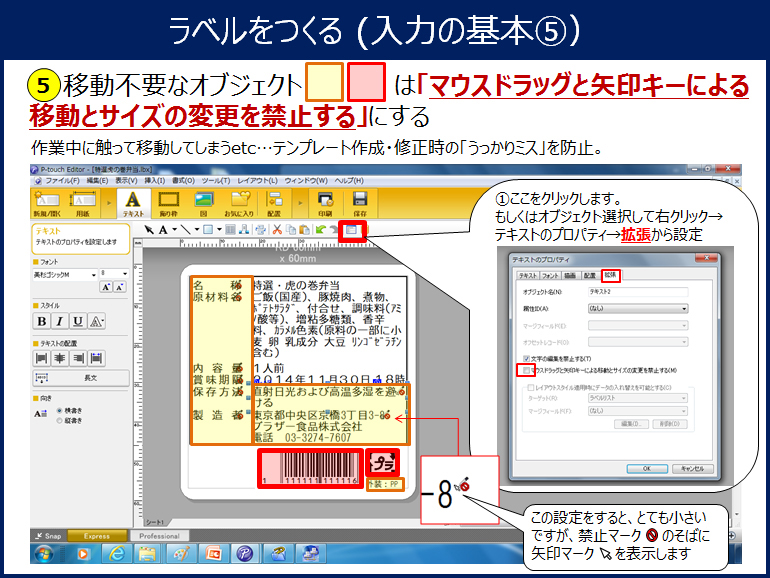Switch to Express mode tab
The width and height of the screenshot is (770, 578).
(x=97, y=536)
